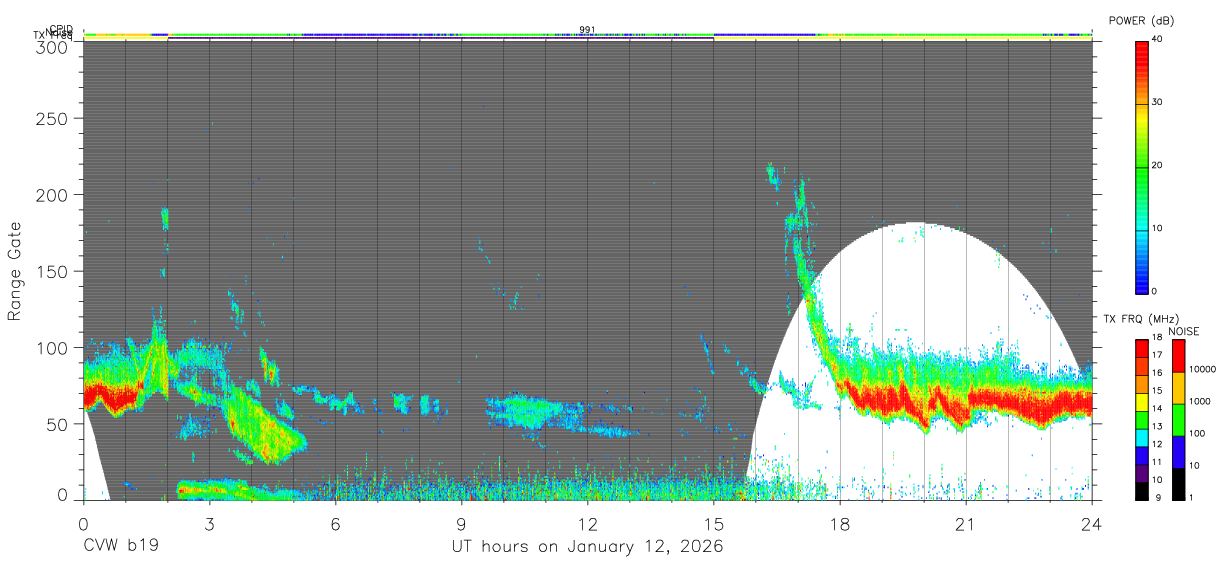This screenshot has height=567, width=1228.
Task: Click the UT hours on January 12, 2026 title
Action: pyautogui.click(x=587, y=547)
